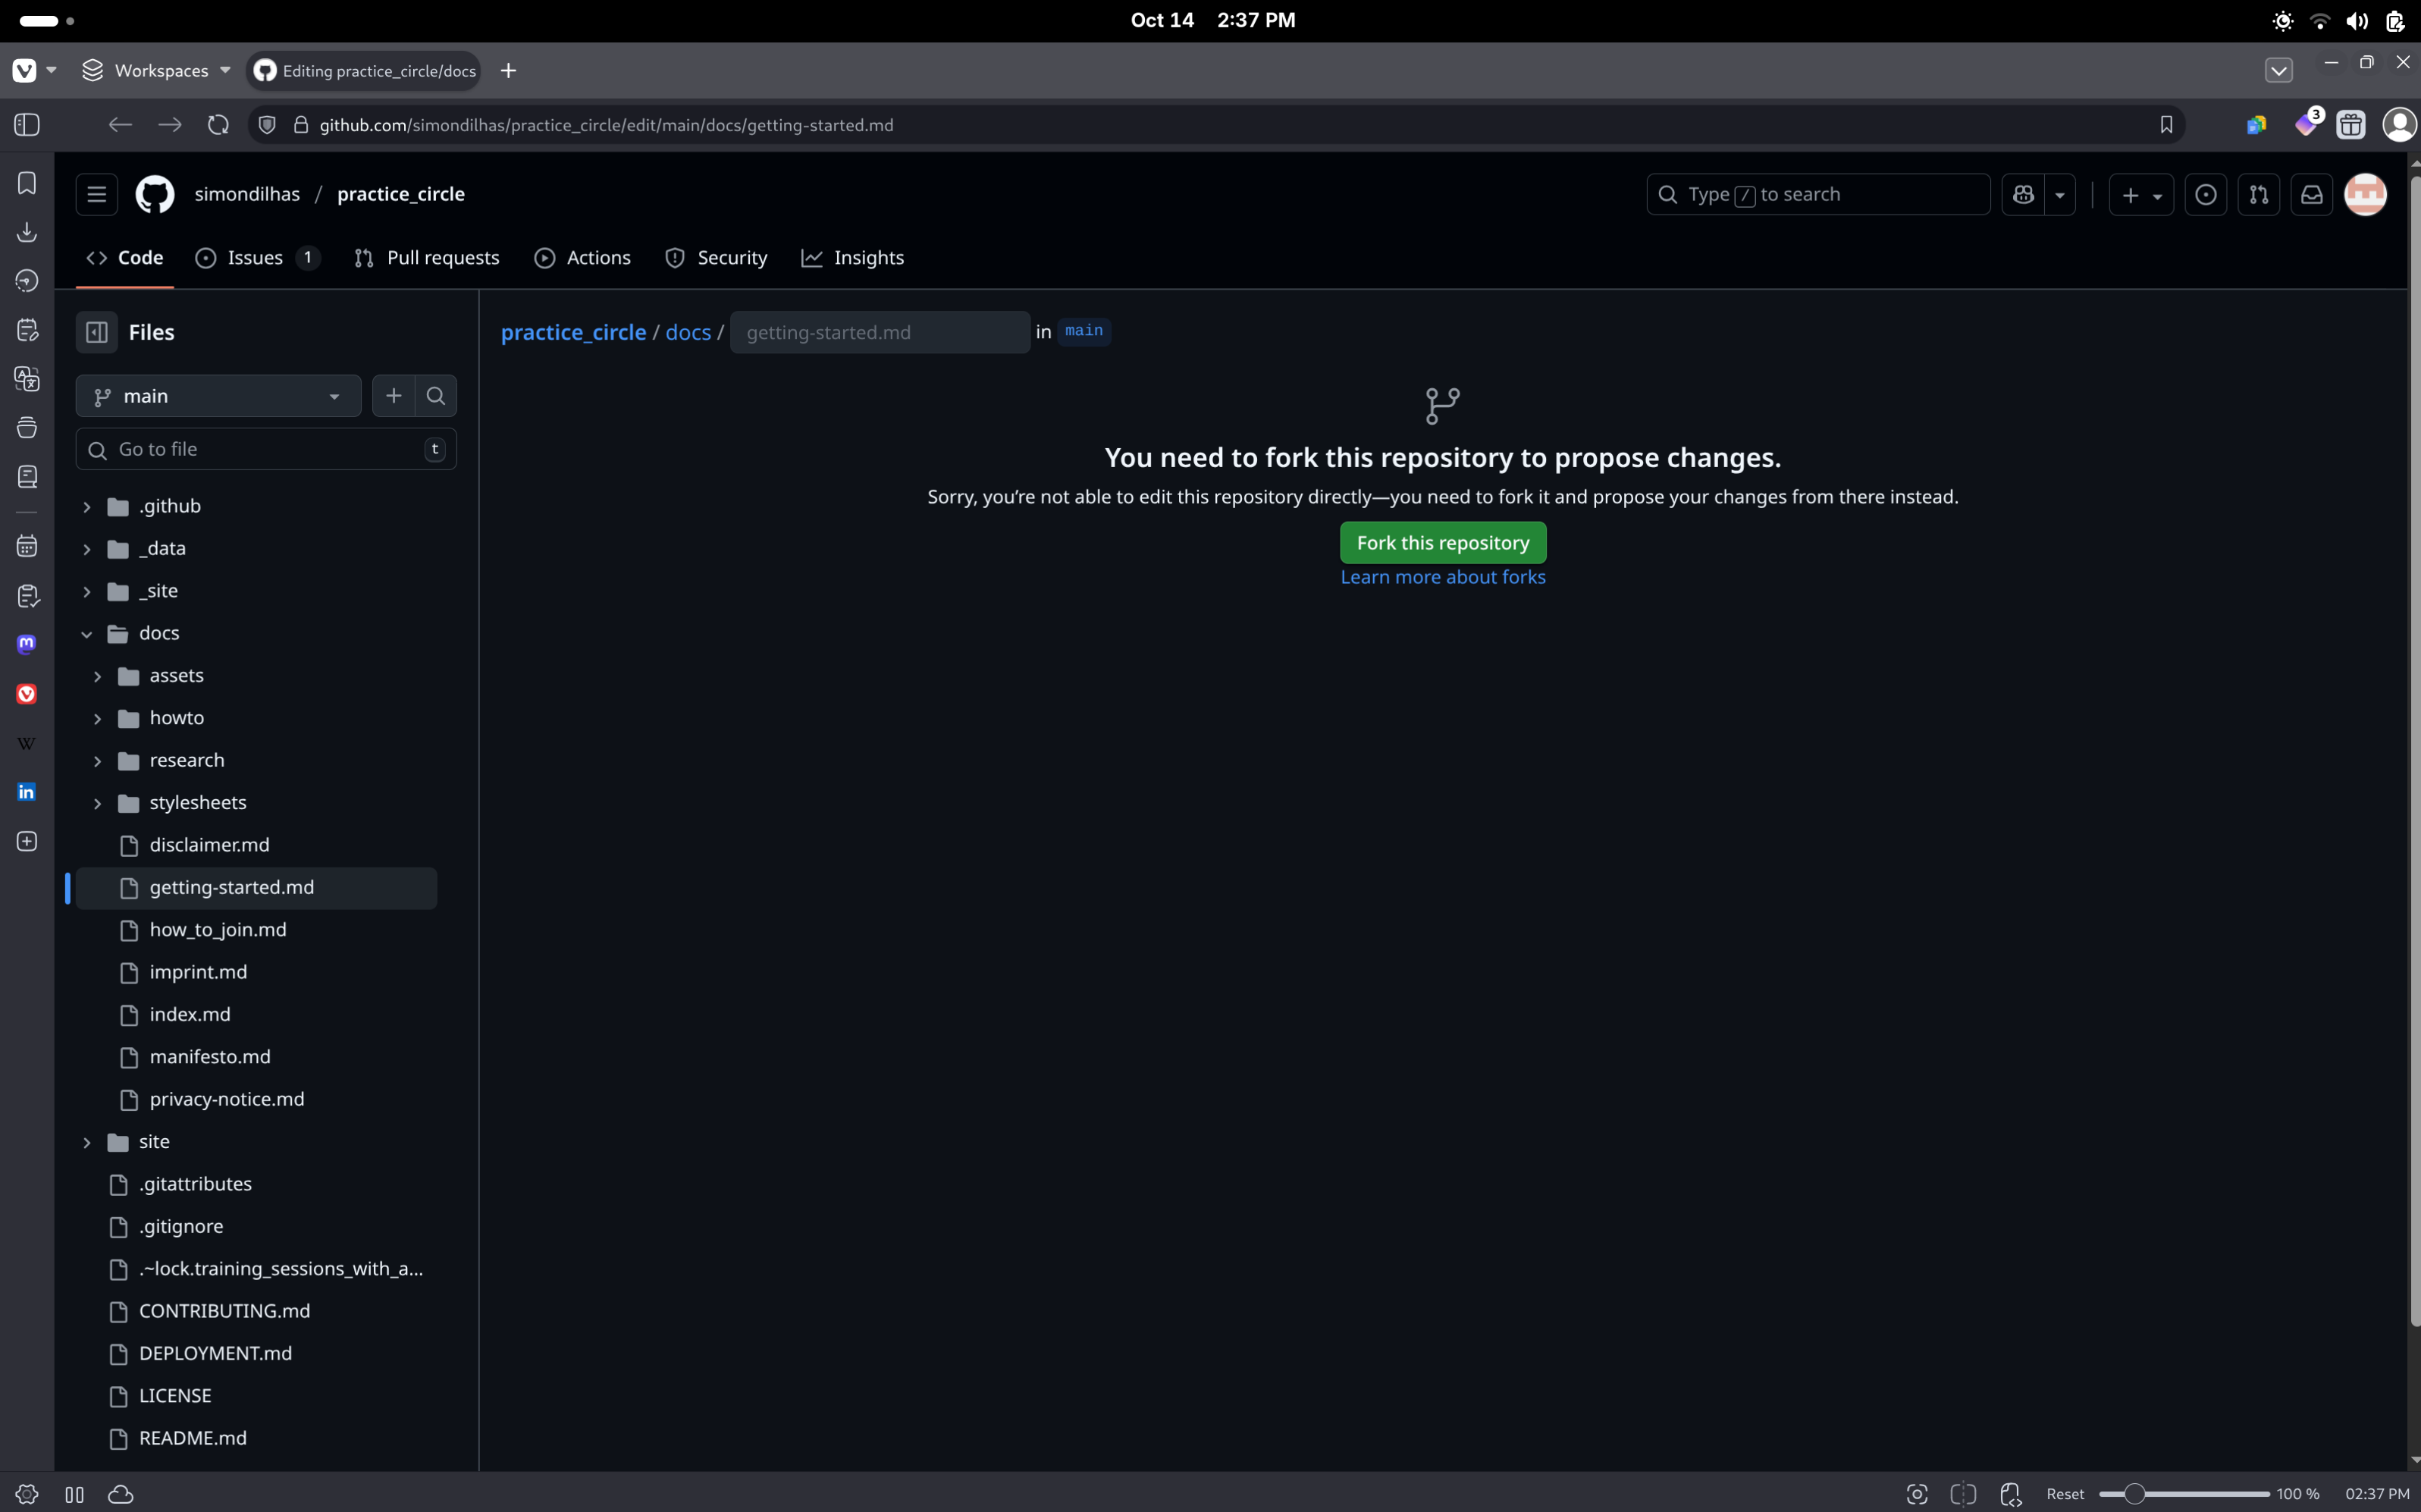Open the main branch selector dropdown
The image size is (2421, 1512).
[218, 396]
